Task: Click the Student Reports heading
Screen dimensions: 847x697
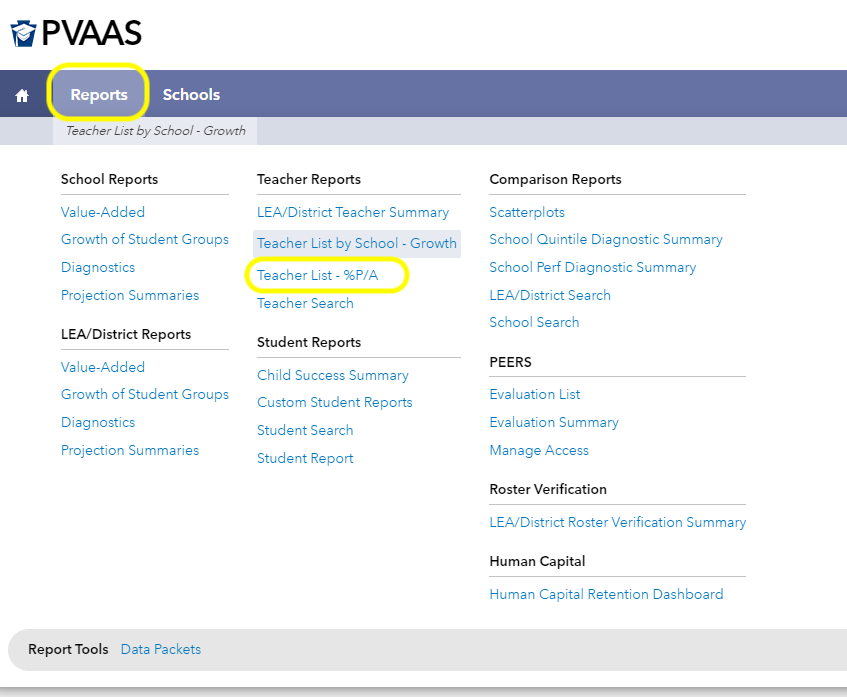Action: click(x=309, y=343)
